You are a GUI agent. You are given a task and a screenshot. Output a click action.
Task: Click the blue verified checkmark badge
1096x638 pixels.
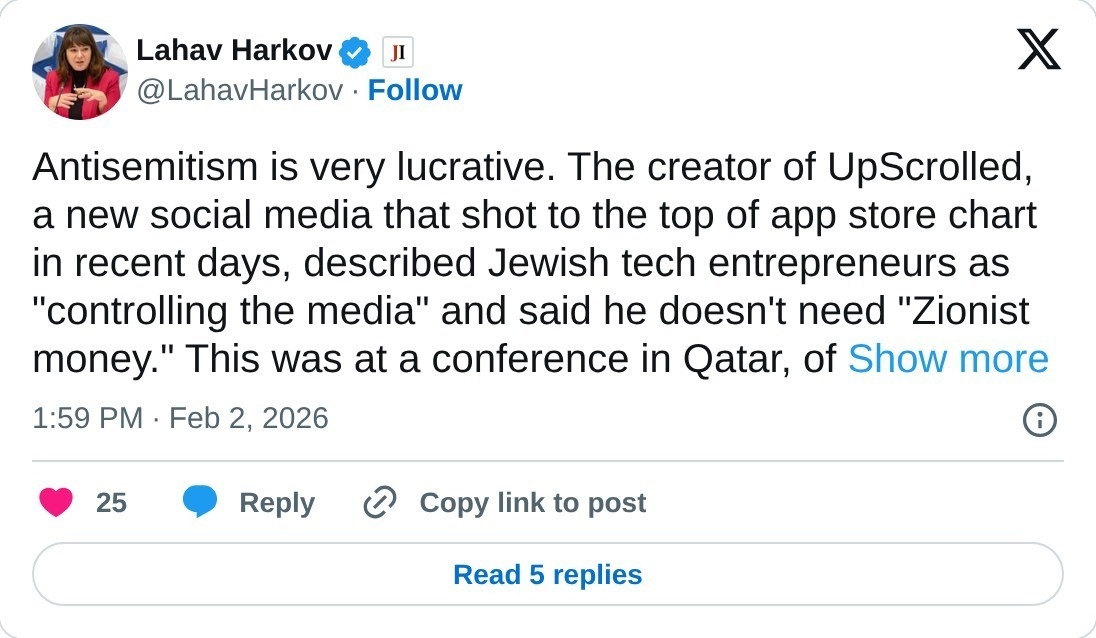click(355, 50)
